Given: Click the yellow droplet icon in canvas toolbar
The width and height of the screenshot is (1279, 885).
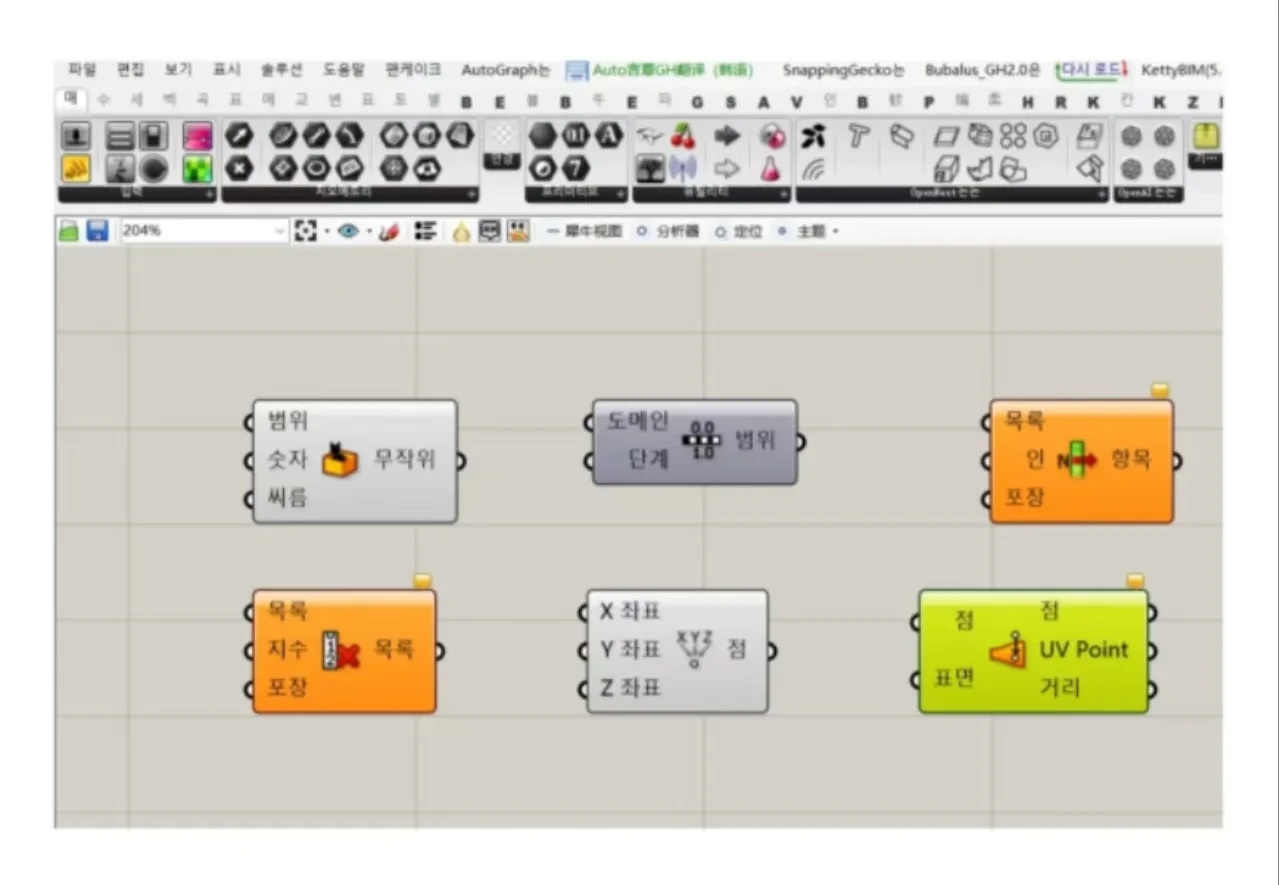Looking at the screenshot, I should click(x=461, y=232).
